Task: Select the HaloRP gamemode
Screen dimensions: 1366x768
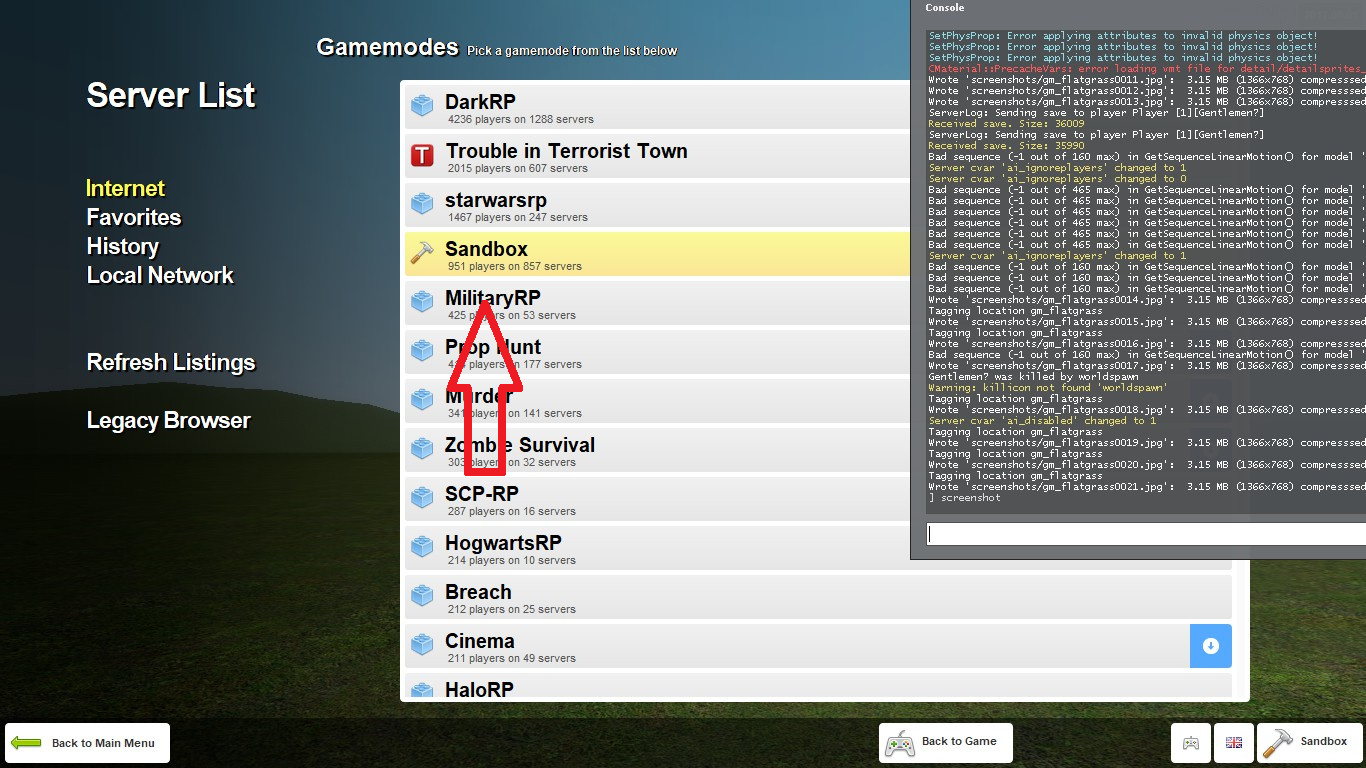Action: click(818, 685)
